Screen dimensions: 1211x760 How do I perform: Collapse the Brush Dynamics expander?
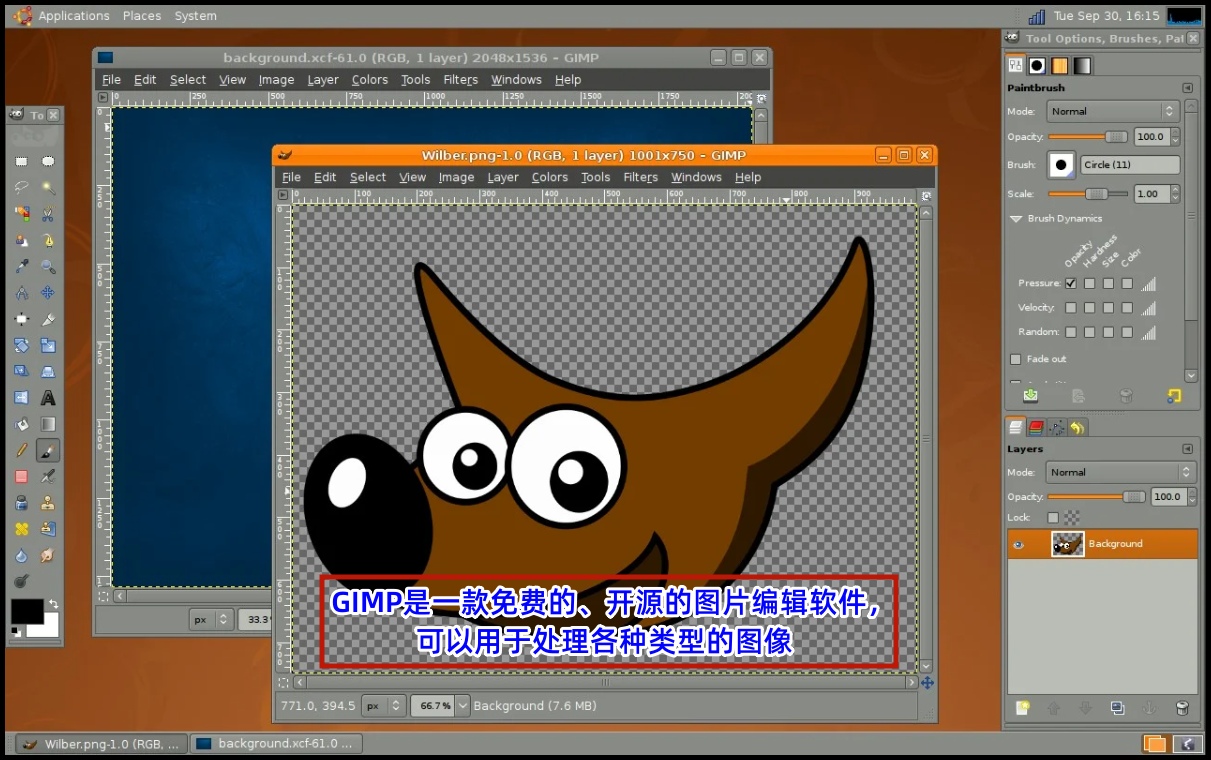coord(1016,218)
